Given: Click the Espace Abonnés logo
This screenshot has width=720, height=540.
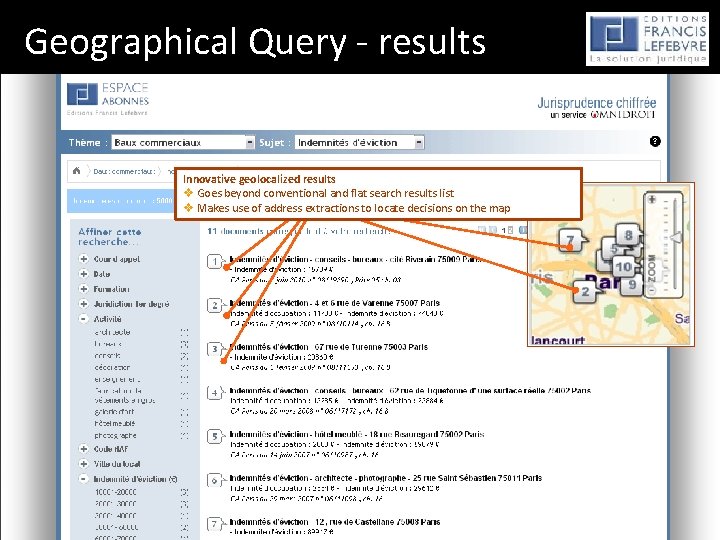Looking at the screenshot, I should click(108, 99).
